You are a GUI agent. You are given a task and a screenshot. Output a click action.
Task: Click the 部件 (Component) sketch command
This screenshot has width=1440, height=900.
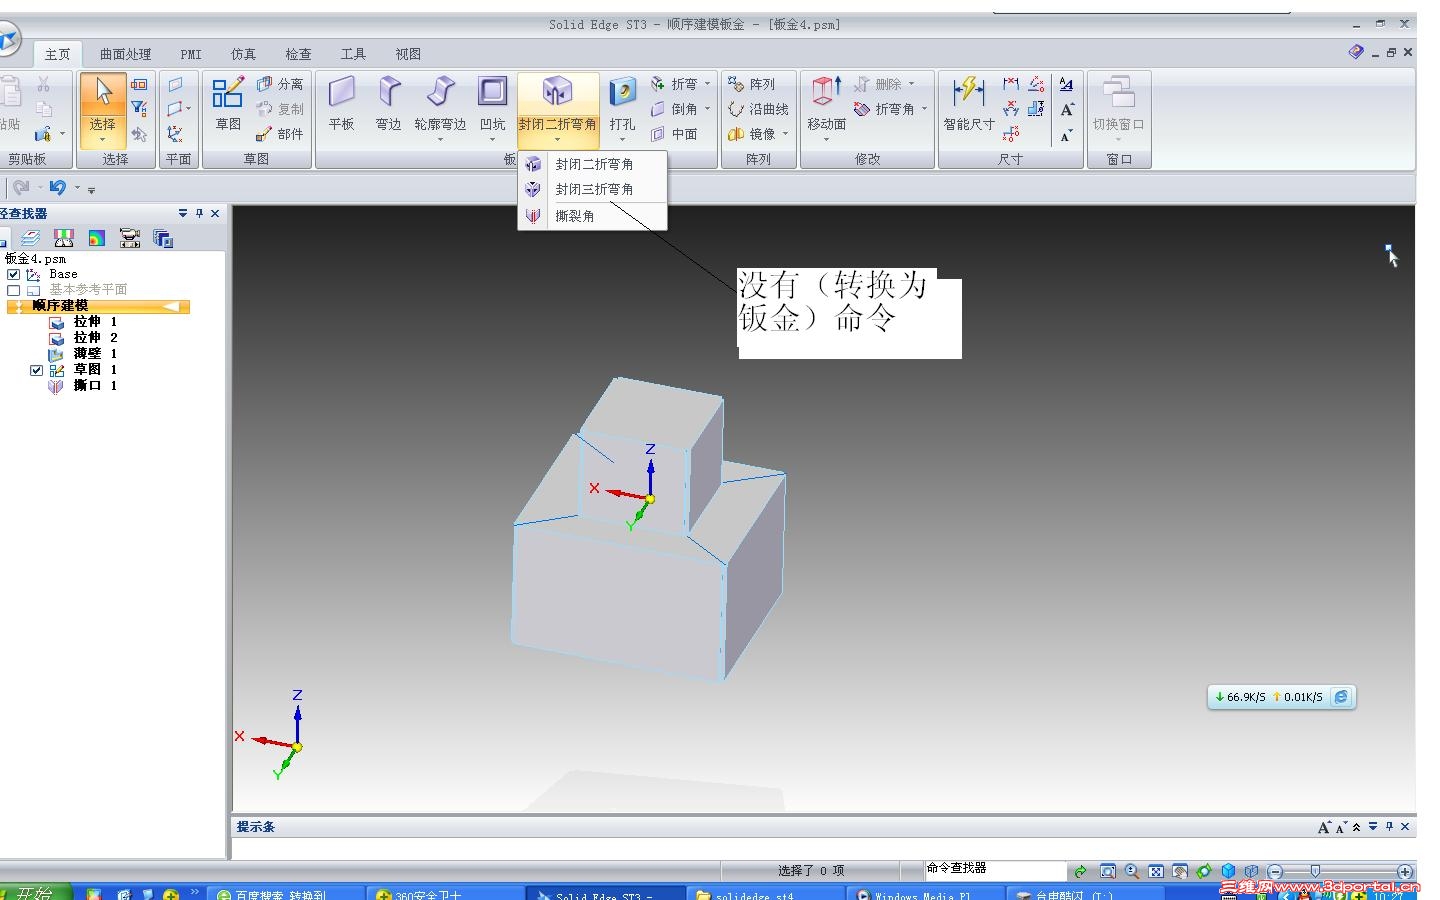tap(280, 134)
